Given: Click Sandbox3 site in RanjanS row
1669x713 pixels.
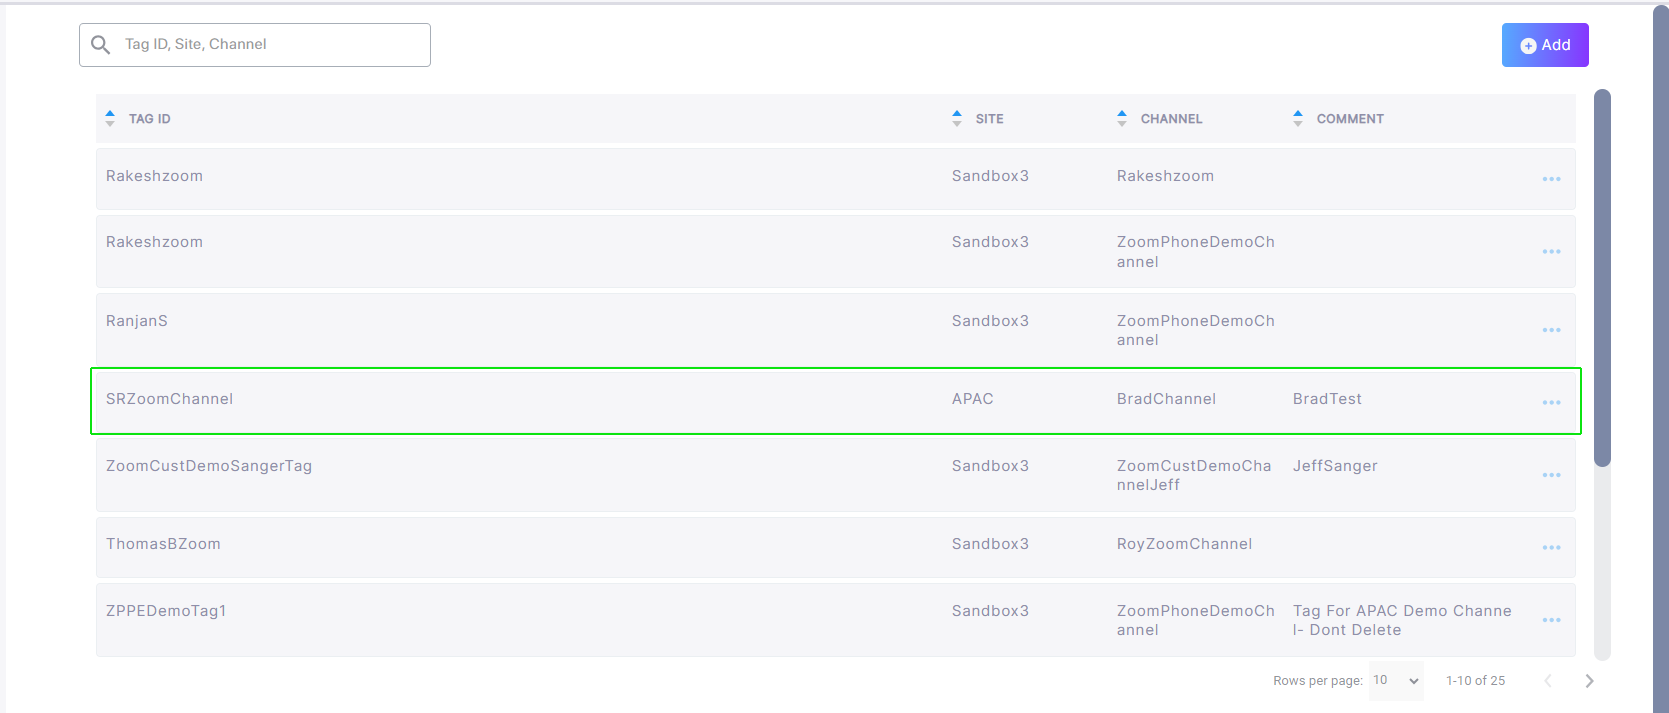Looking at the screenshot, I should click(x=990, y=321).
